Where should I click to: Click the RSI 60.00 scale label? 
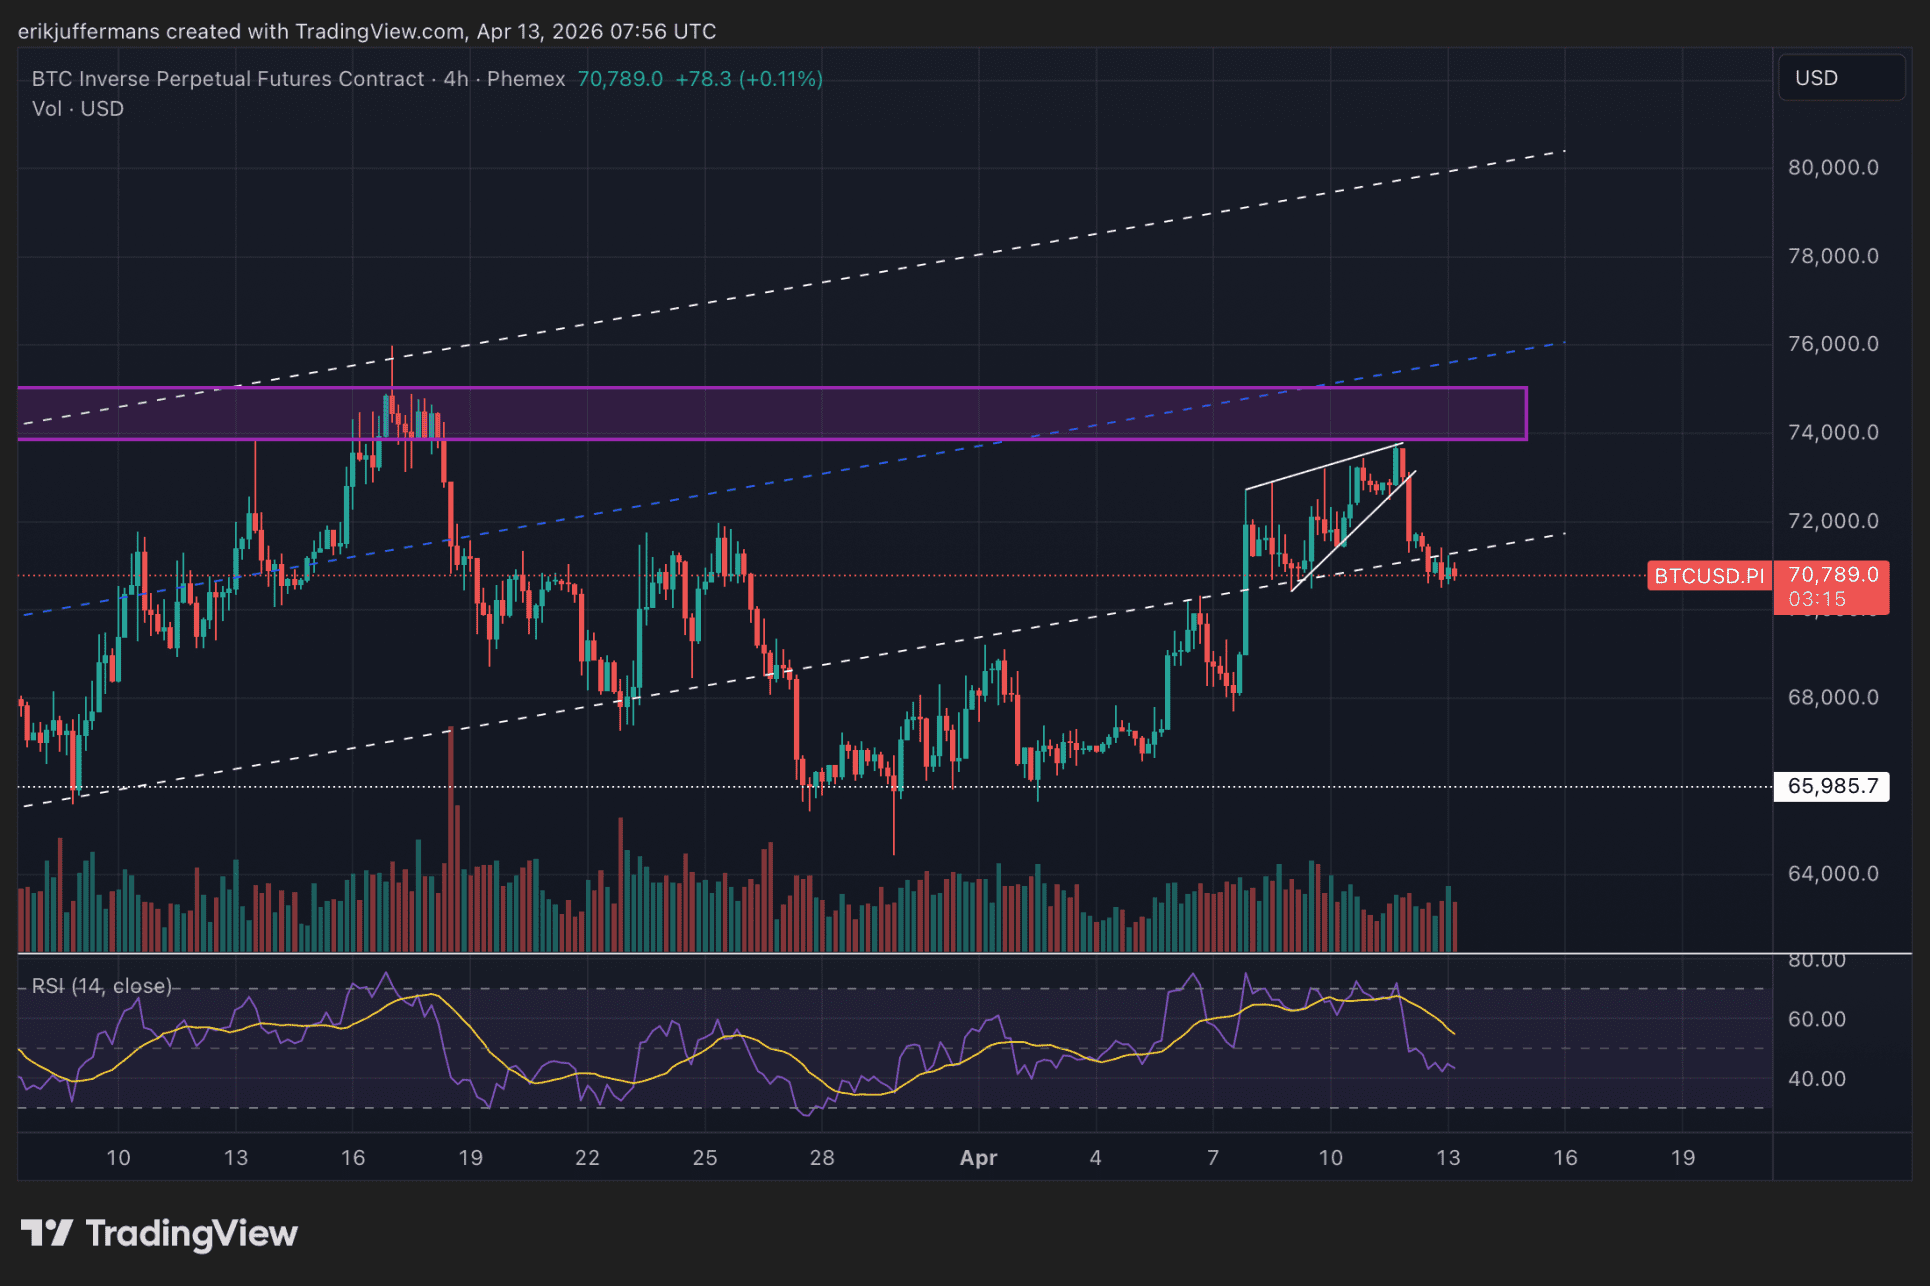[1816, 1019]
